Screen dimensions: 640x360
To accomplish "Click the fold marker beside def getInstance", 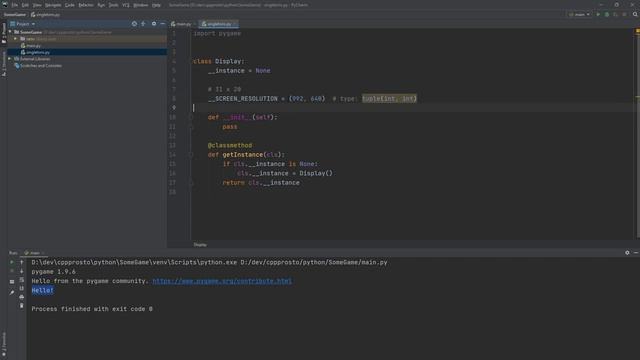I will point(191,155).
